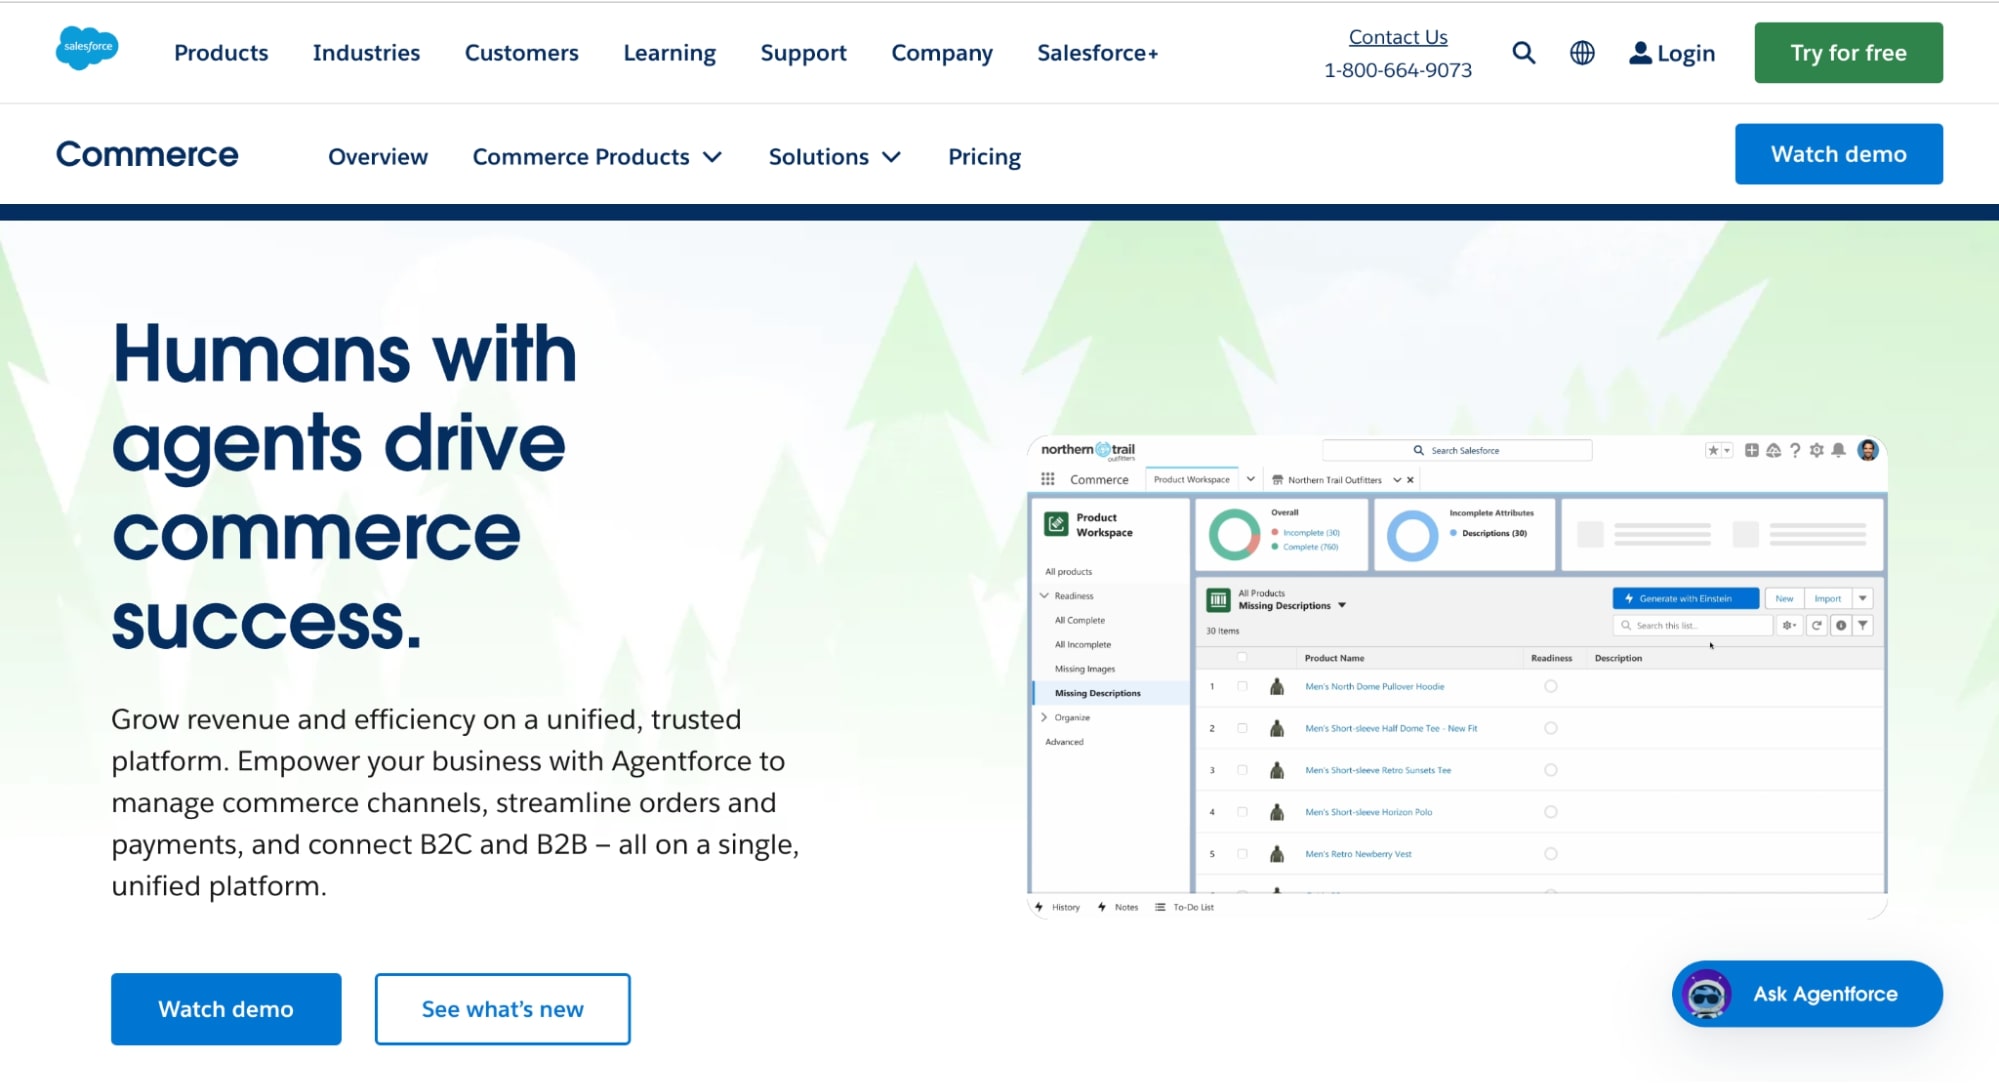The image size is (1999, 1083).
Task: Check the box for Men's Short-sleeve Half Dome Tee
Action: (1242, 728)
